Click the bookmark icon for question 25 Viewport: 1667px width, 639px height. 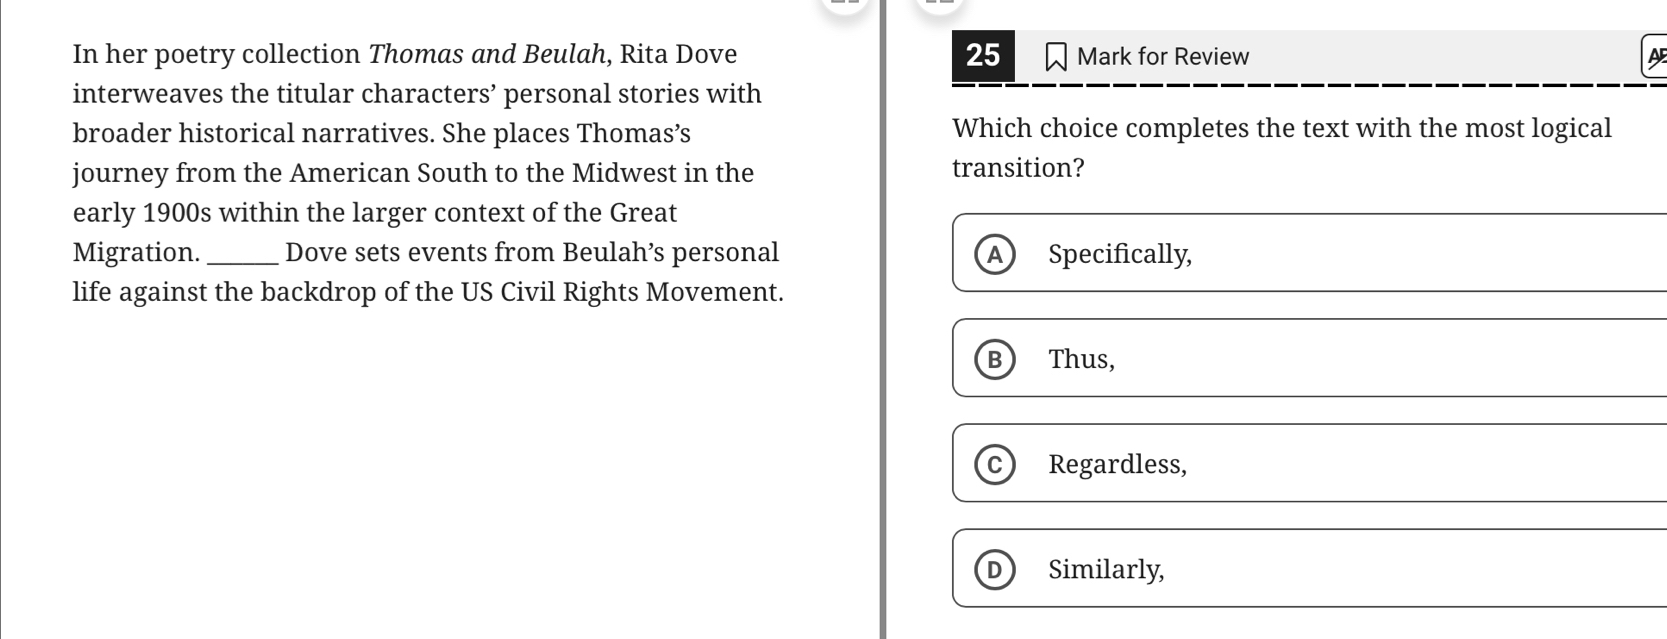point(1055,57)
